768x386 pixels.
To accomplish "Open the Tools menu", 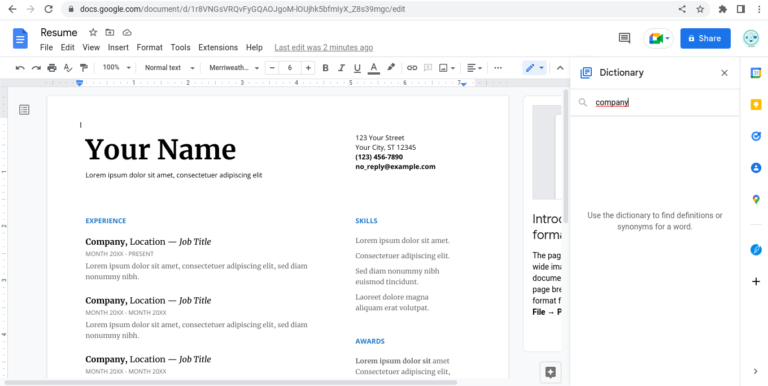I will point(180,48).
